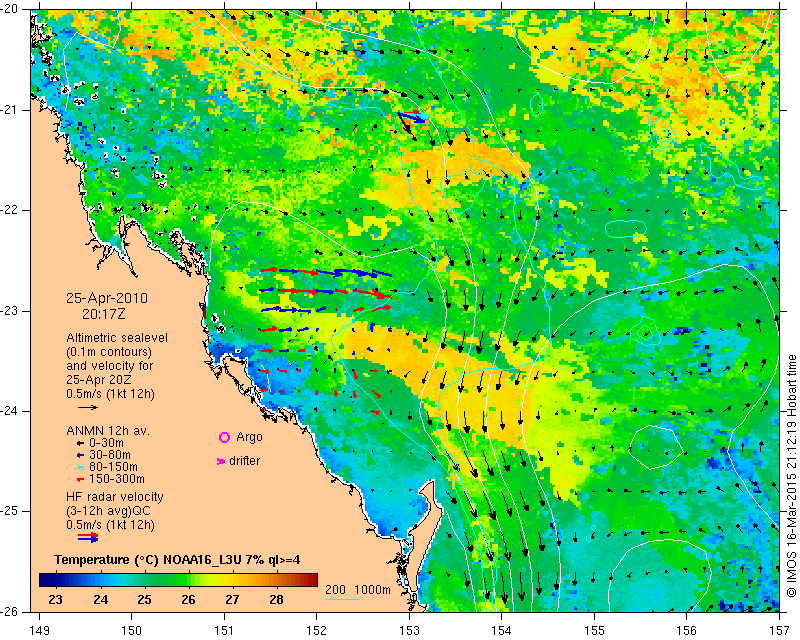
Task: Click the '(0.1m contours)' legend text
Action: tap(109, 352)
